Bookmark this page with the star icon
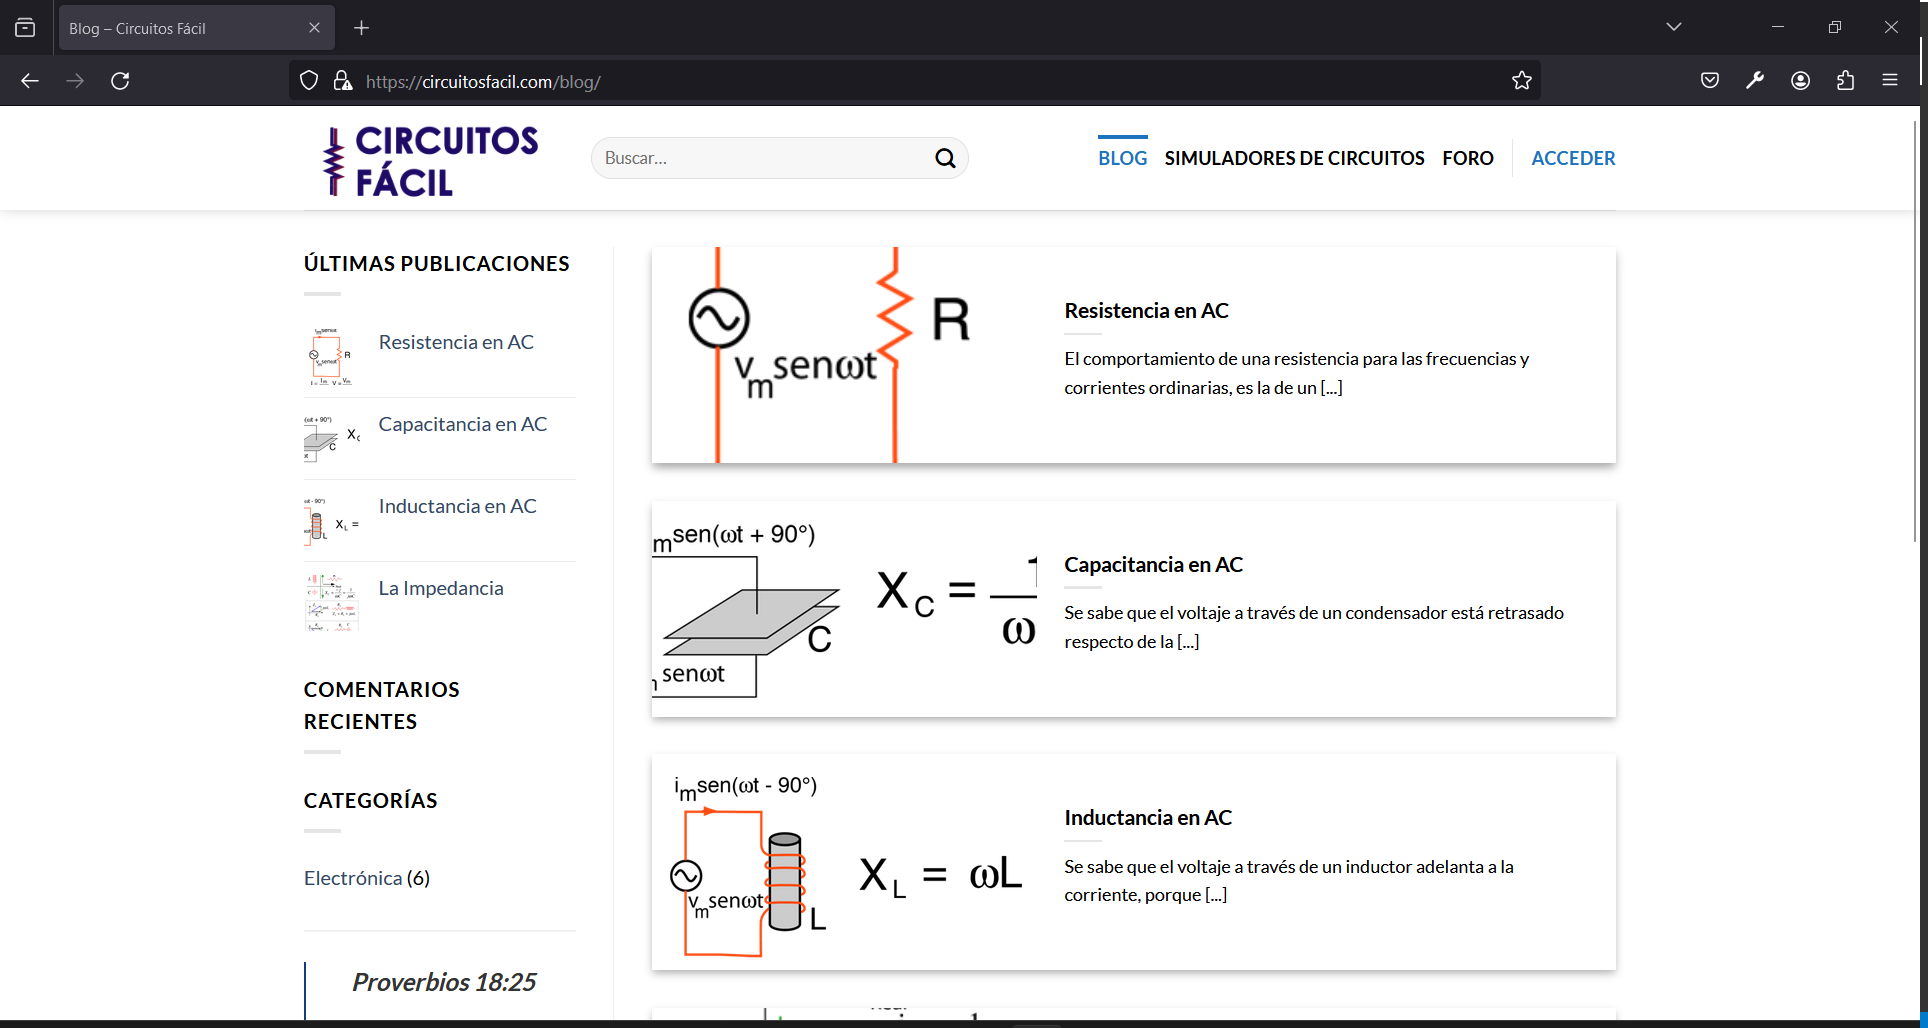1928x1028 pixels. point(1522,81)
